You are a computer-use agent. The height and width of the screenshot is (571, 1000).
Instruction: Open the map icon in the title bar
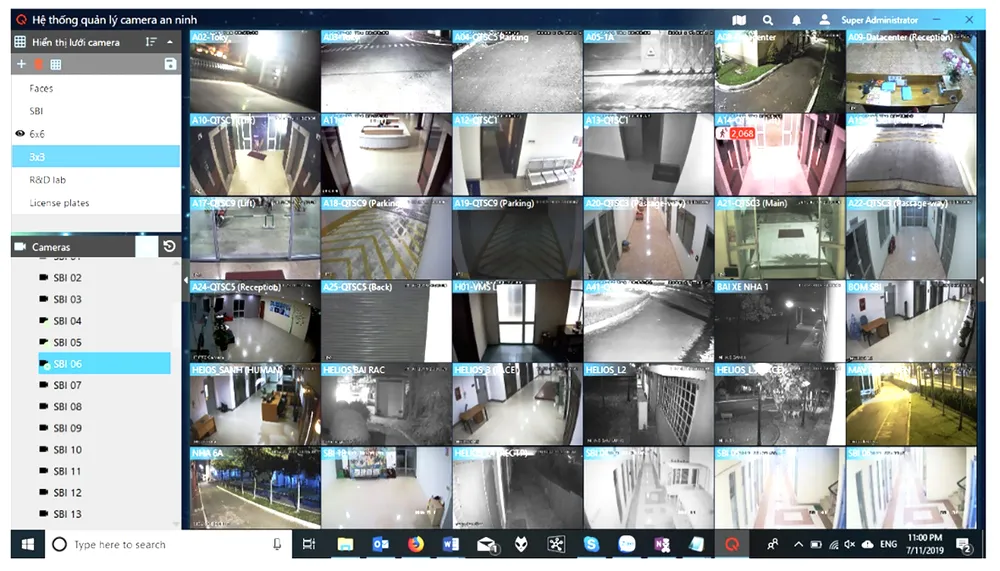[739, 20]
